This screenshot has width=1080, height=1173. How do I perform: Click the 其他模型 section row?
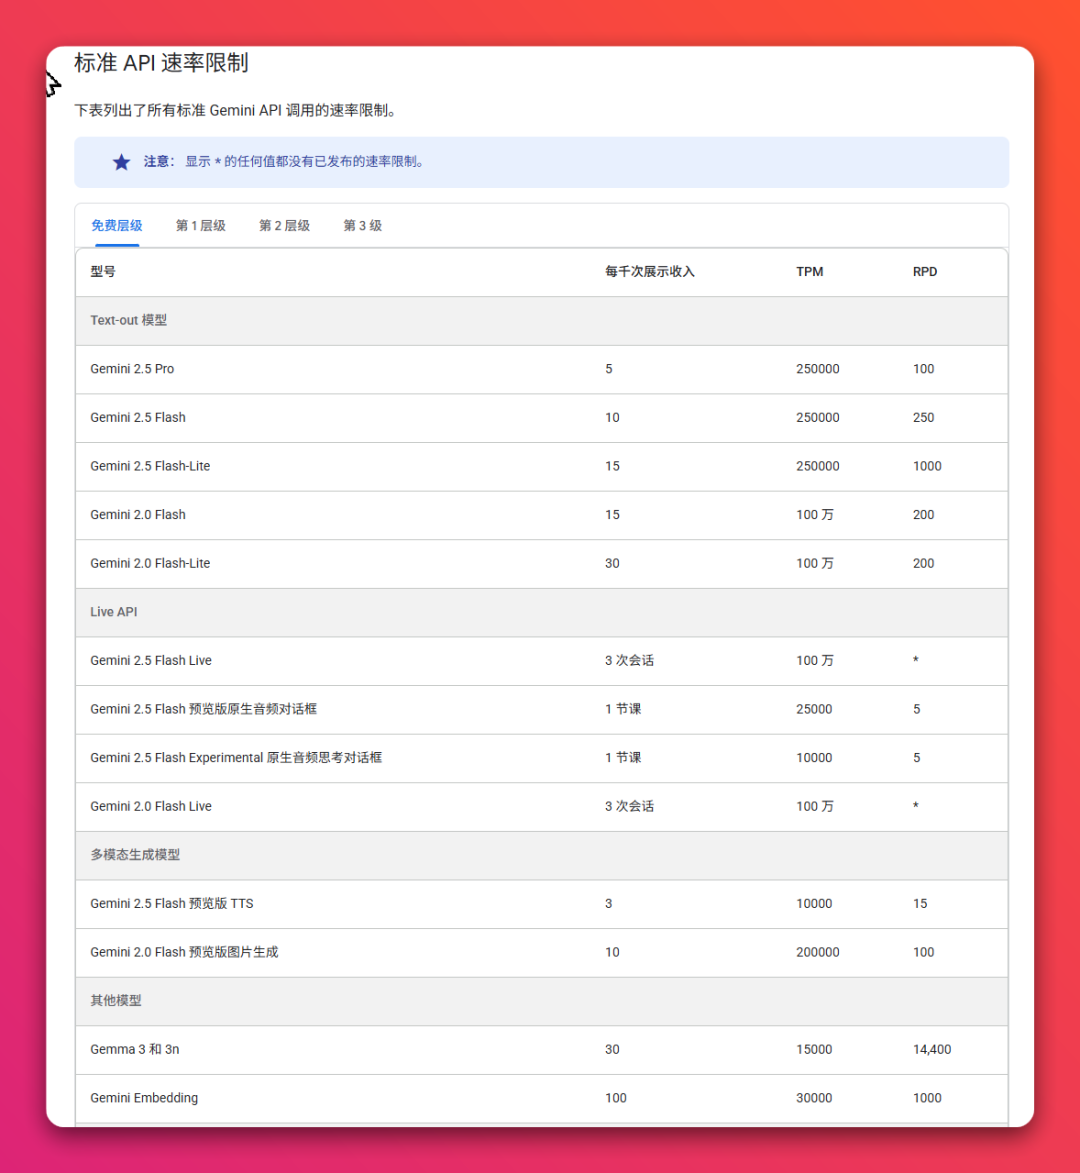coord(541,1001)
